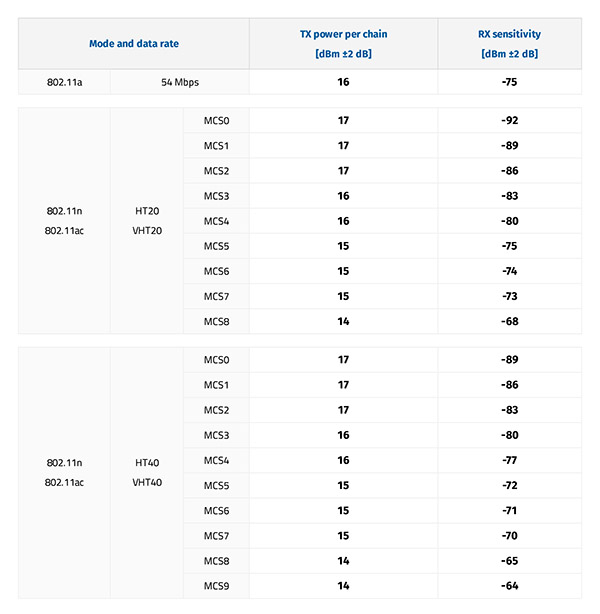Select the -70 RX sensitivity value
This screenshot has width=600, height=614.
[x=509, y=535]
